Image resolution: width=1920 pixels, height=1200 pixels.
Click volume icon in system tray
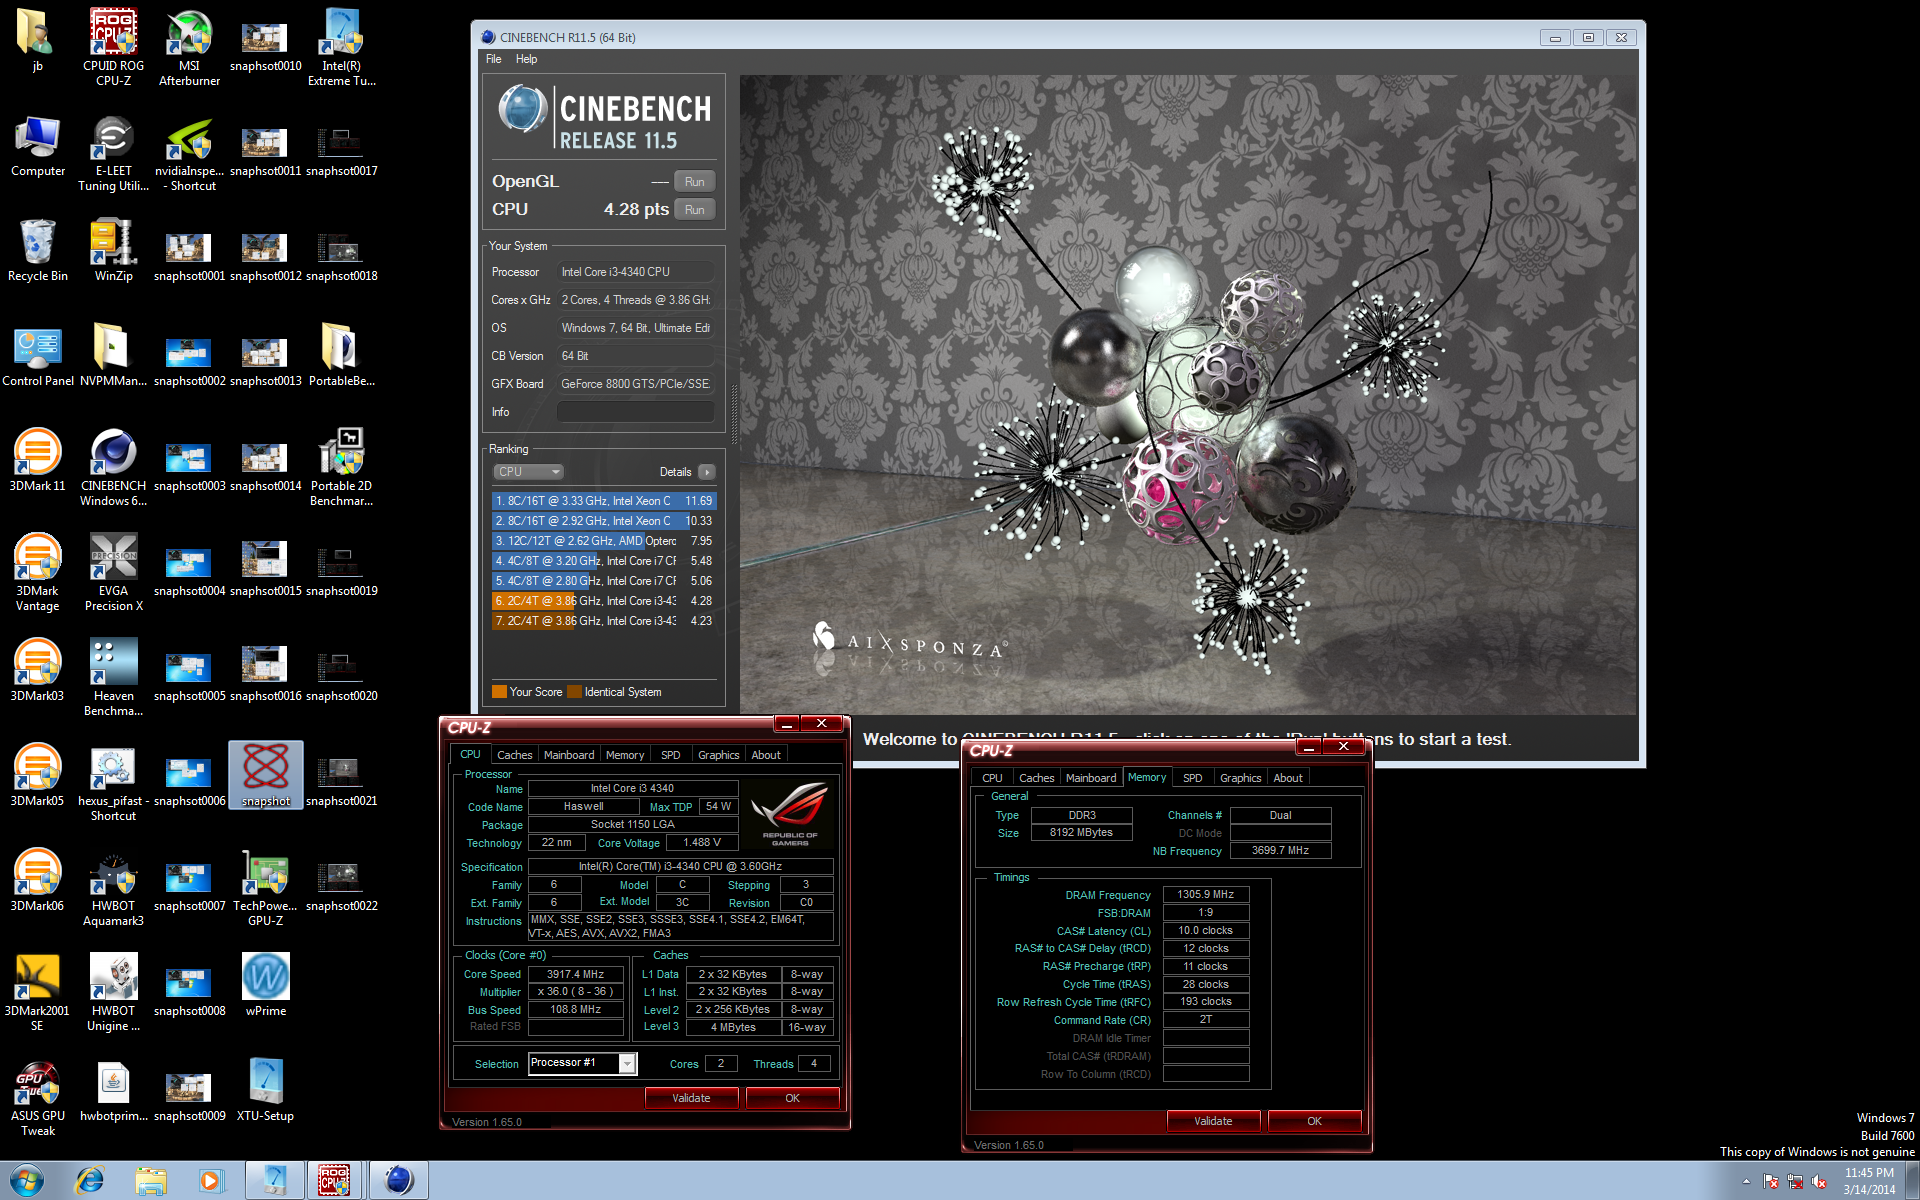click(x=1819, y=1182)
